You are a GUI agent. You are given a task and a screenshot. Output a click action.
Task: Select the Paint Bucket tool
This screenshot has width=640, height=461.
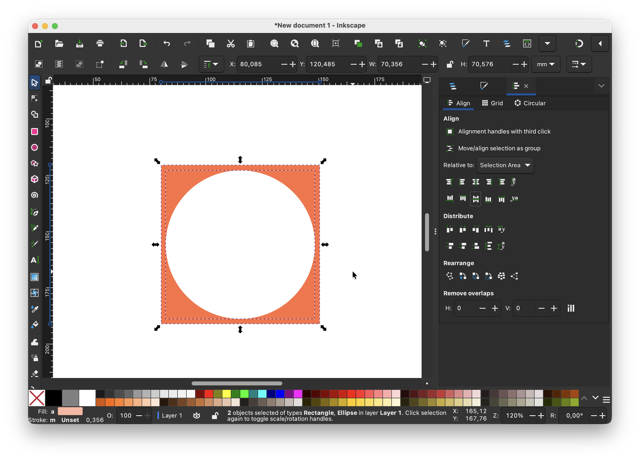point(35,325)
